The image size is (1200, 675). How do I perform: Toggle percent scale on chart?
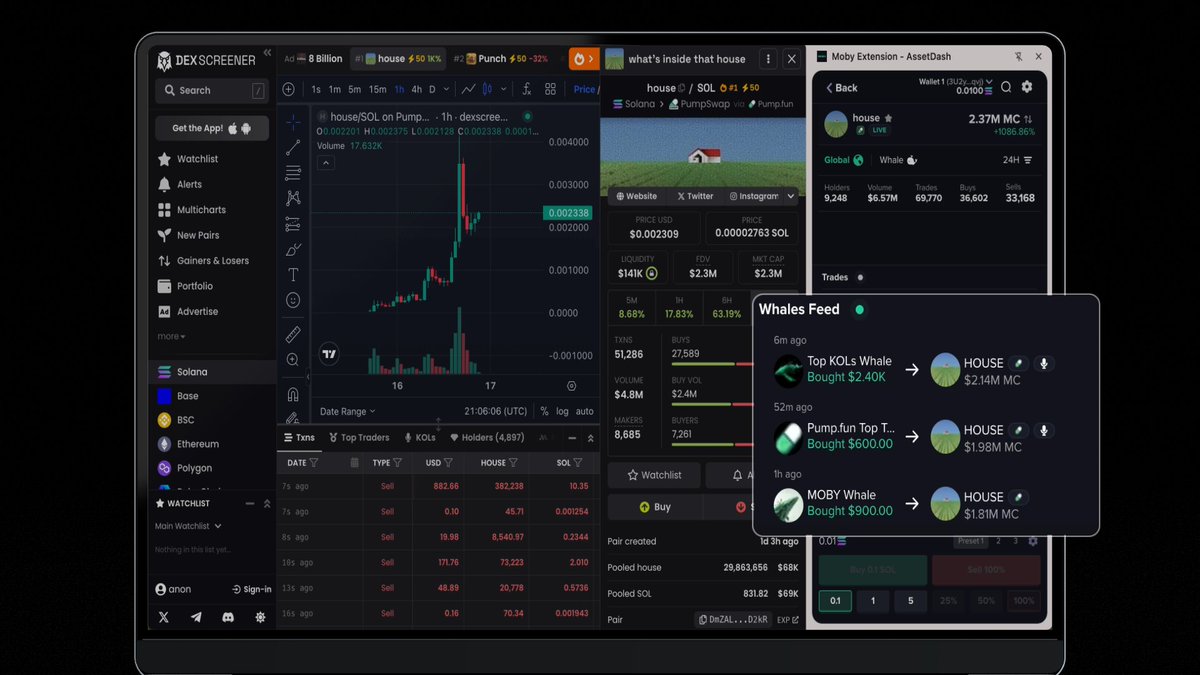[545, 411]
